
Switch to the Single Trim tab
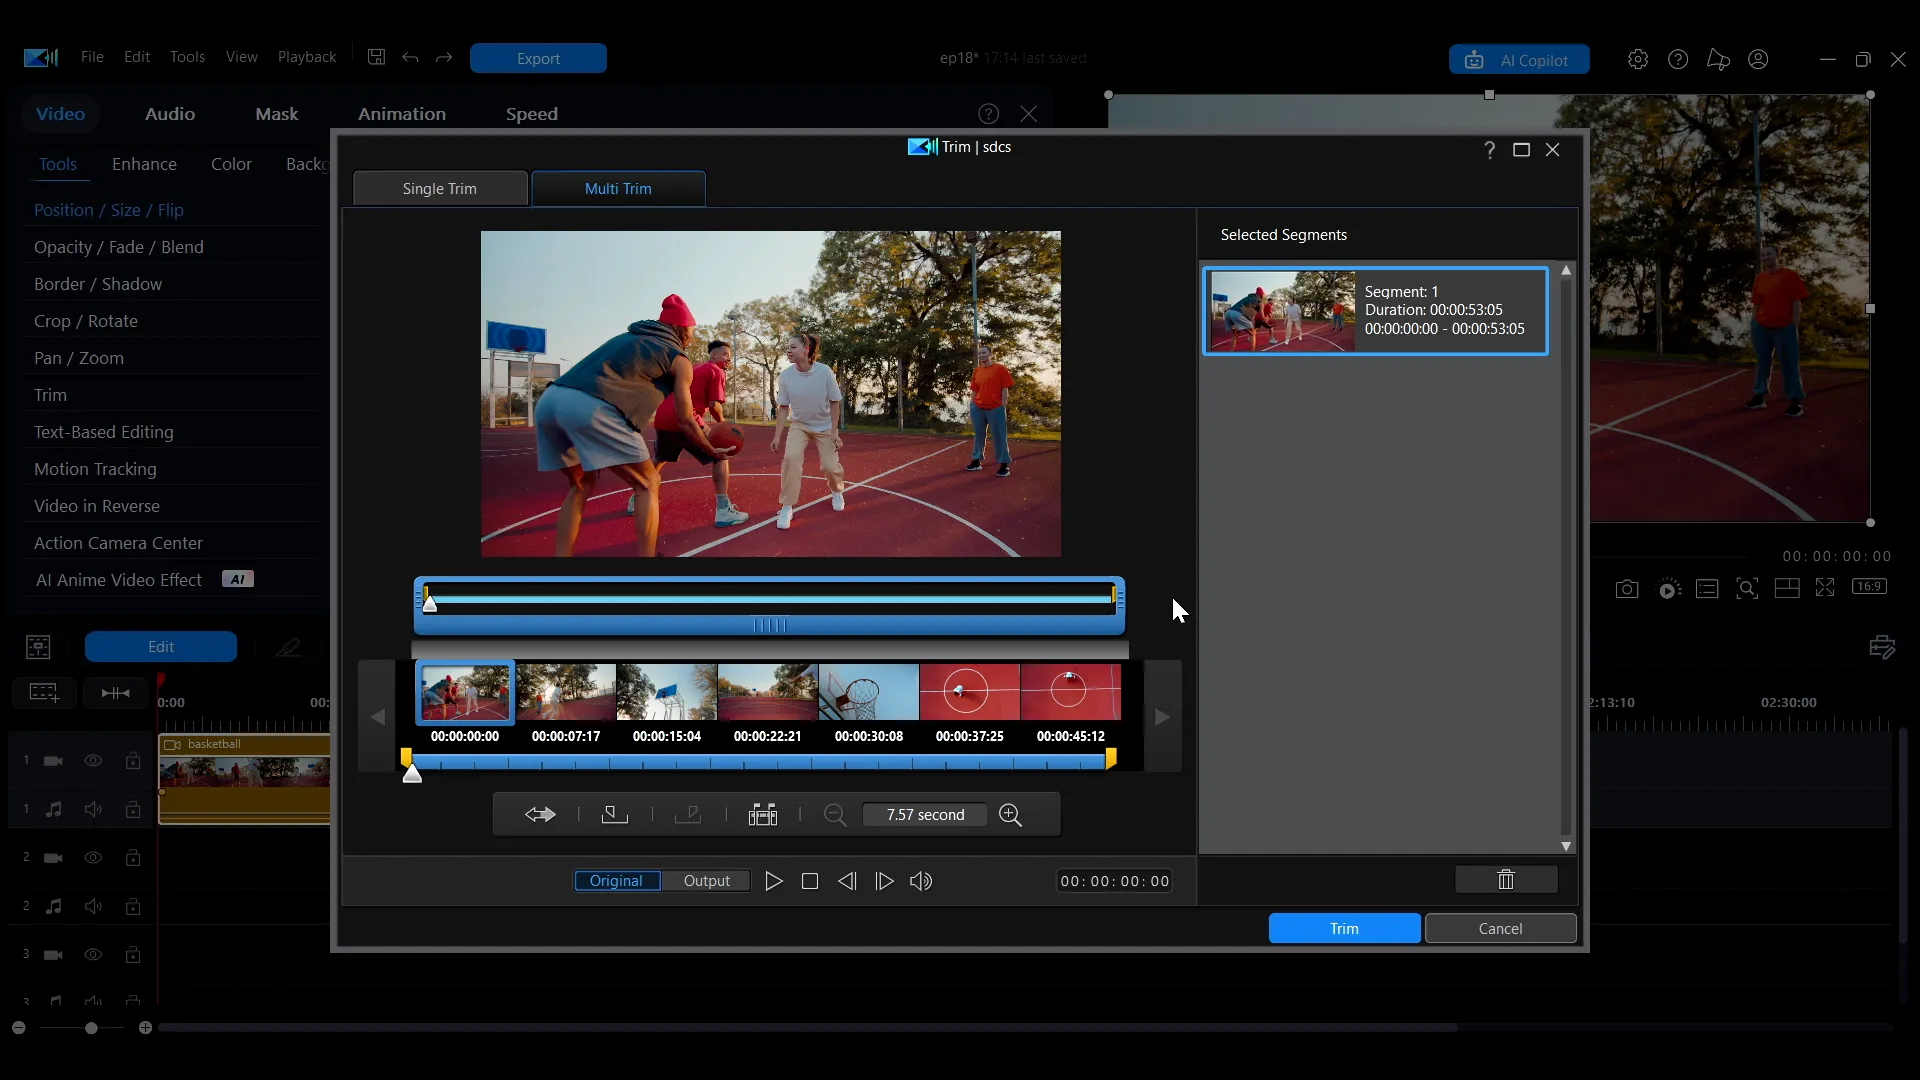440,189
